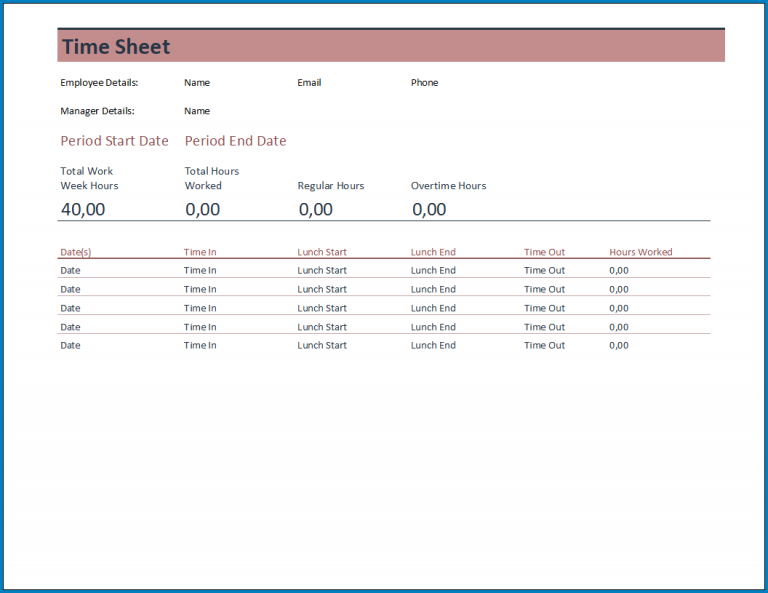Click the Hours Worked column header
The width and height of the screenshot is (768, 593).
pos(641,252)
